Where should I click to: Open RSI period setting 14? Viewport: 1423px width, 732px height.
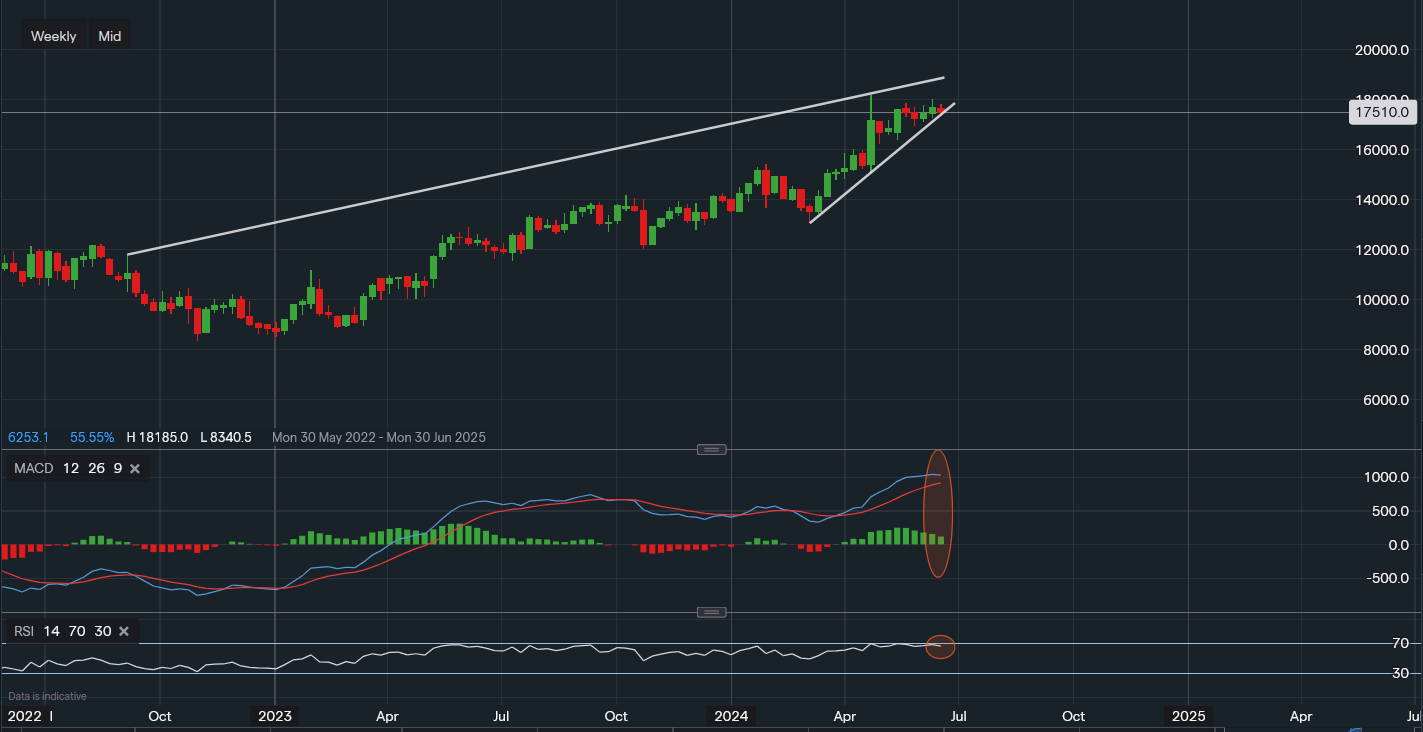52,631
